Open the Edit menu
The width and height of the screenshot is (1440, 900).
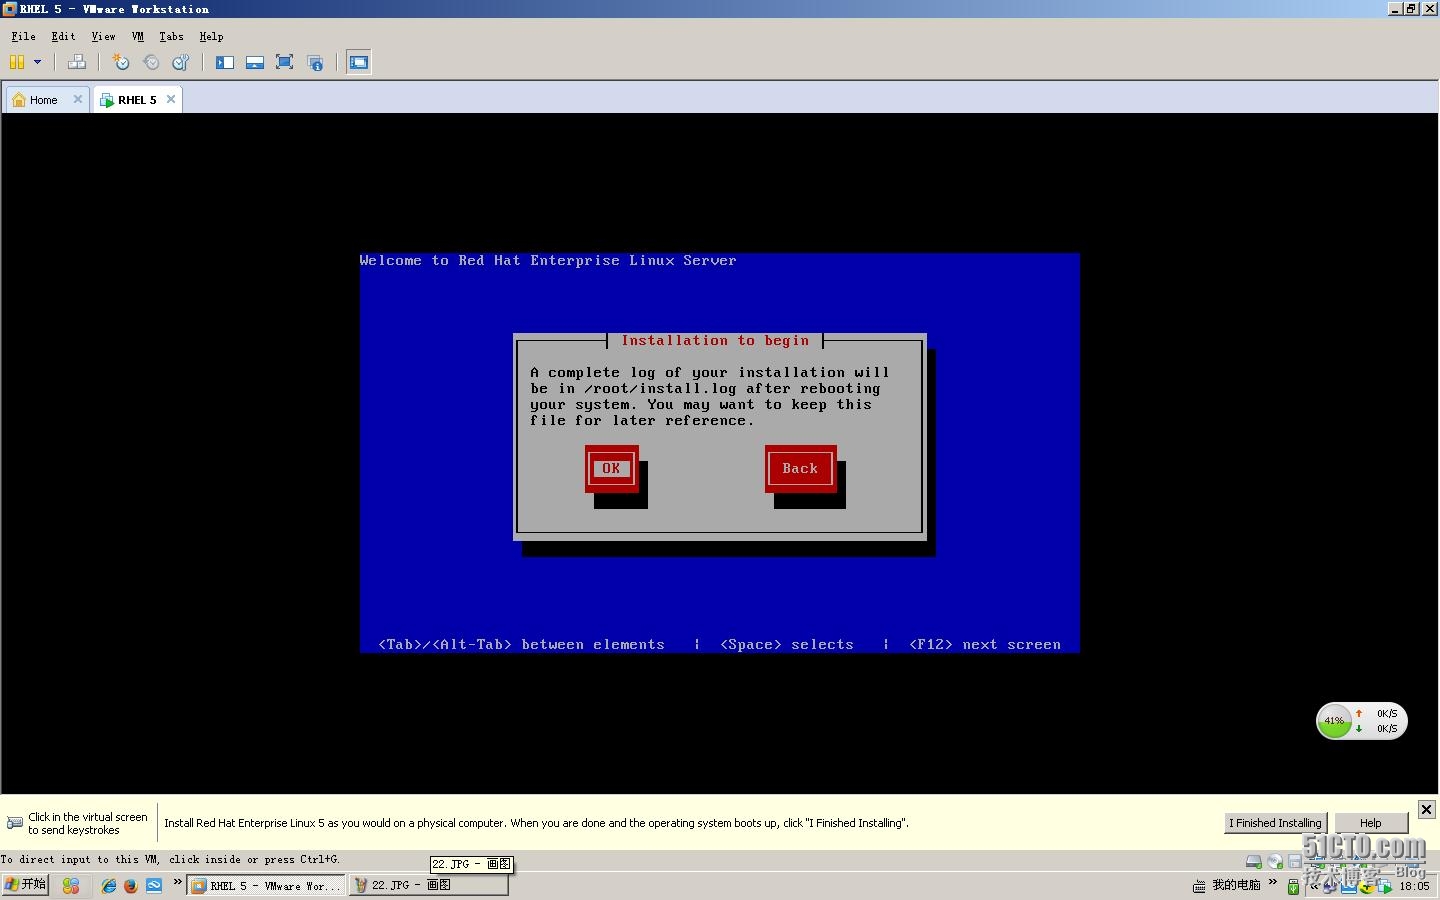coord(63,36)
